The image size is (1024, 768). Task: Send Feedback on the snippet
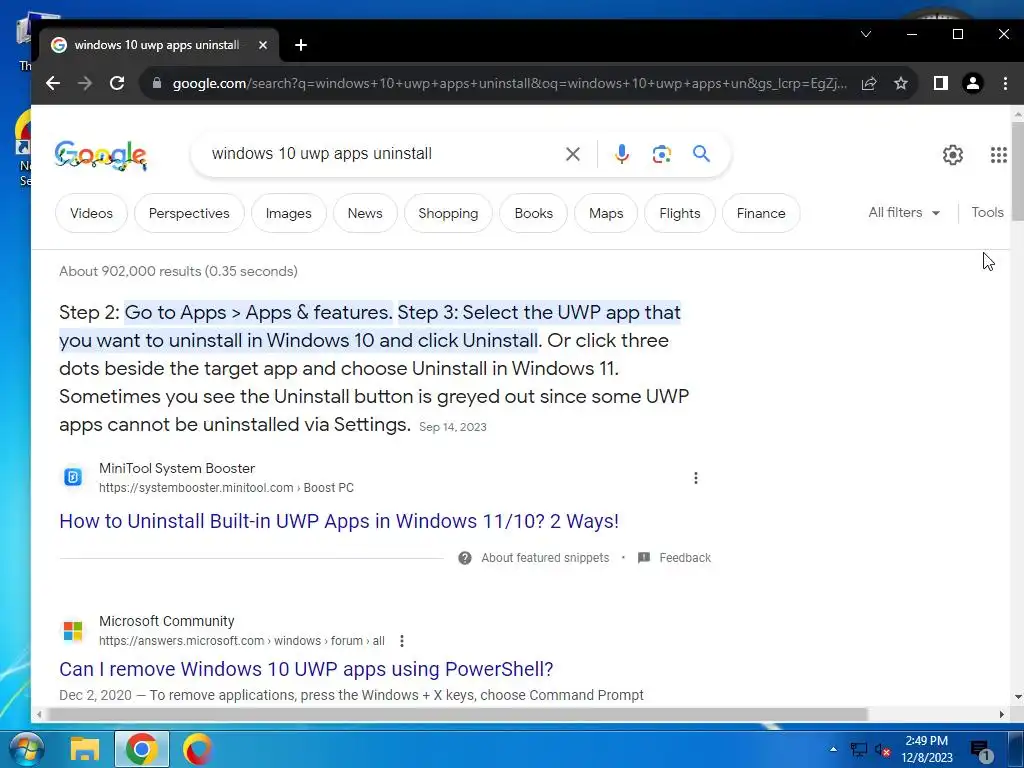[x=685, y=558]
